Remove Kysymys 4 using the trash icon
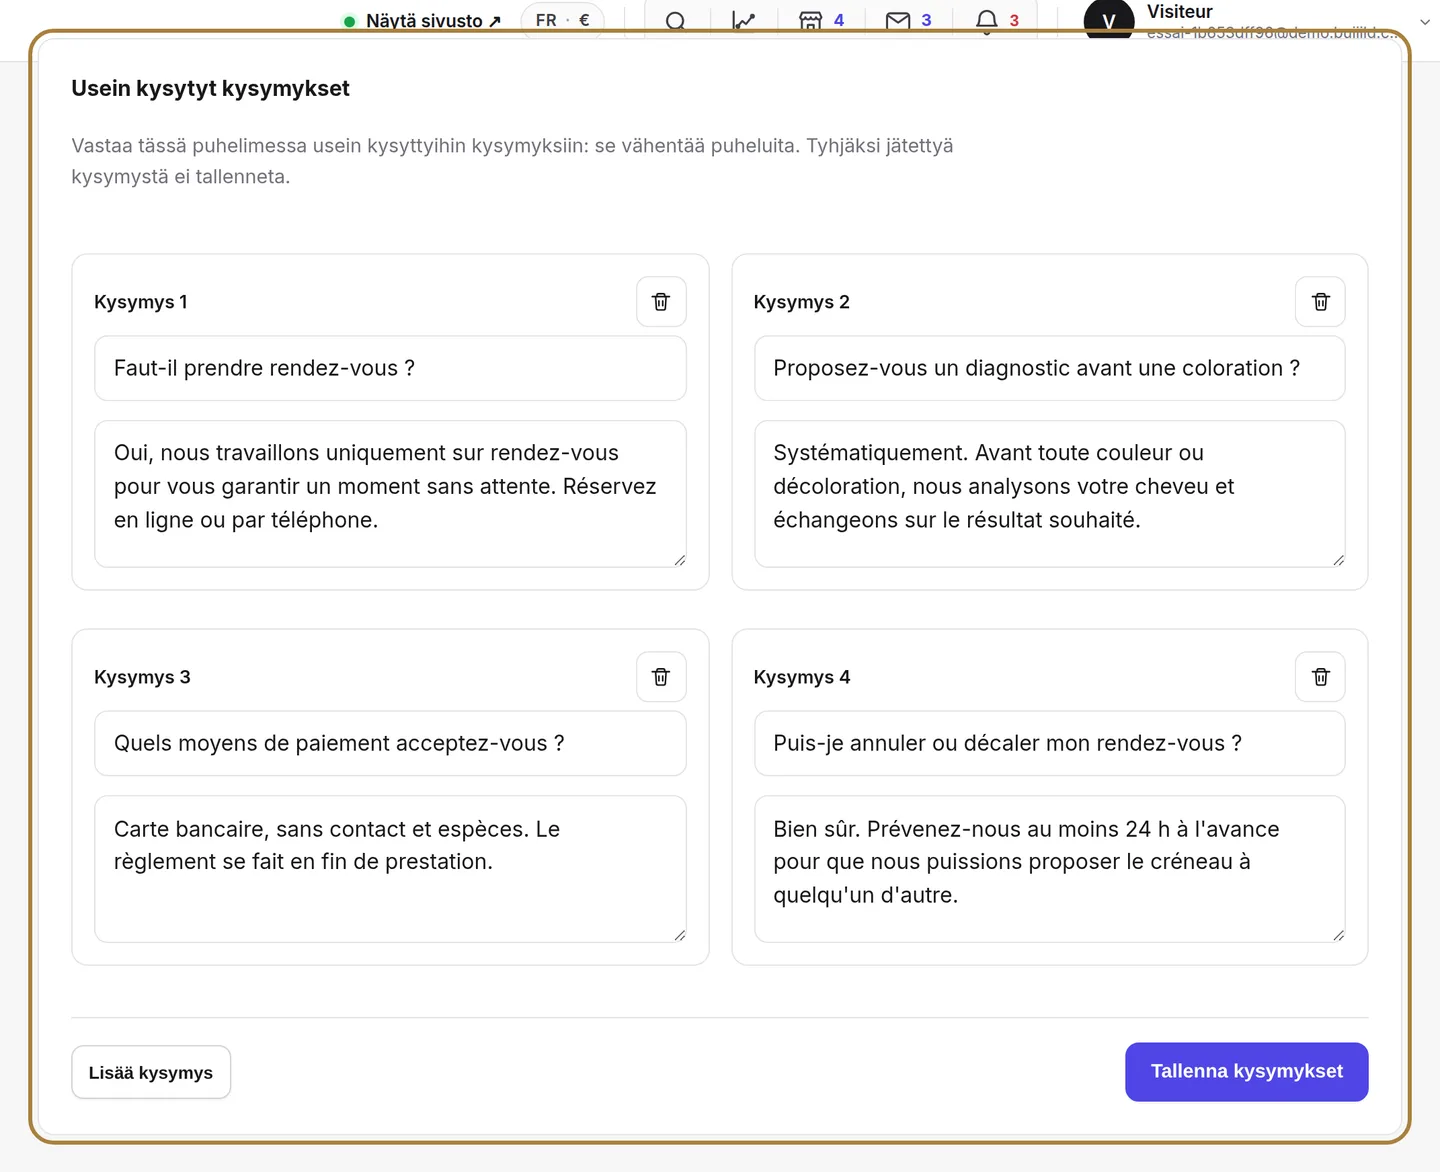The width and height of the screenshot is (1440, 1172). coord(1320,677)
